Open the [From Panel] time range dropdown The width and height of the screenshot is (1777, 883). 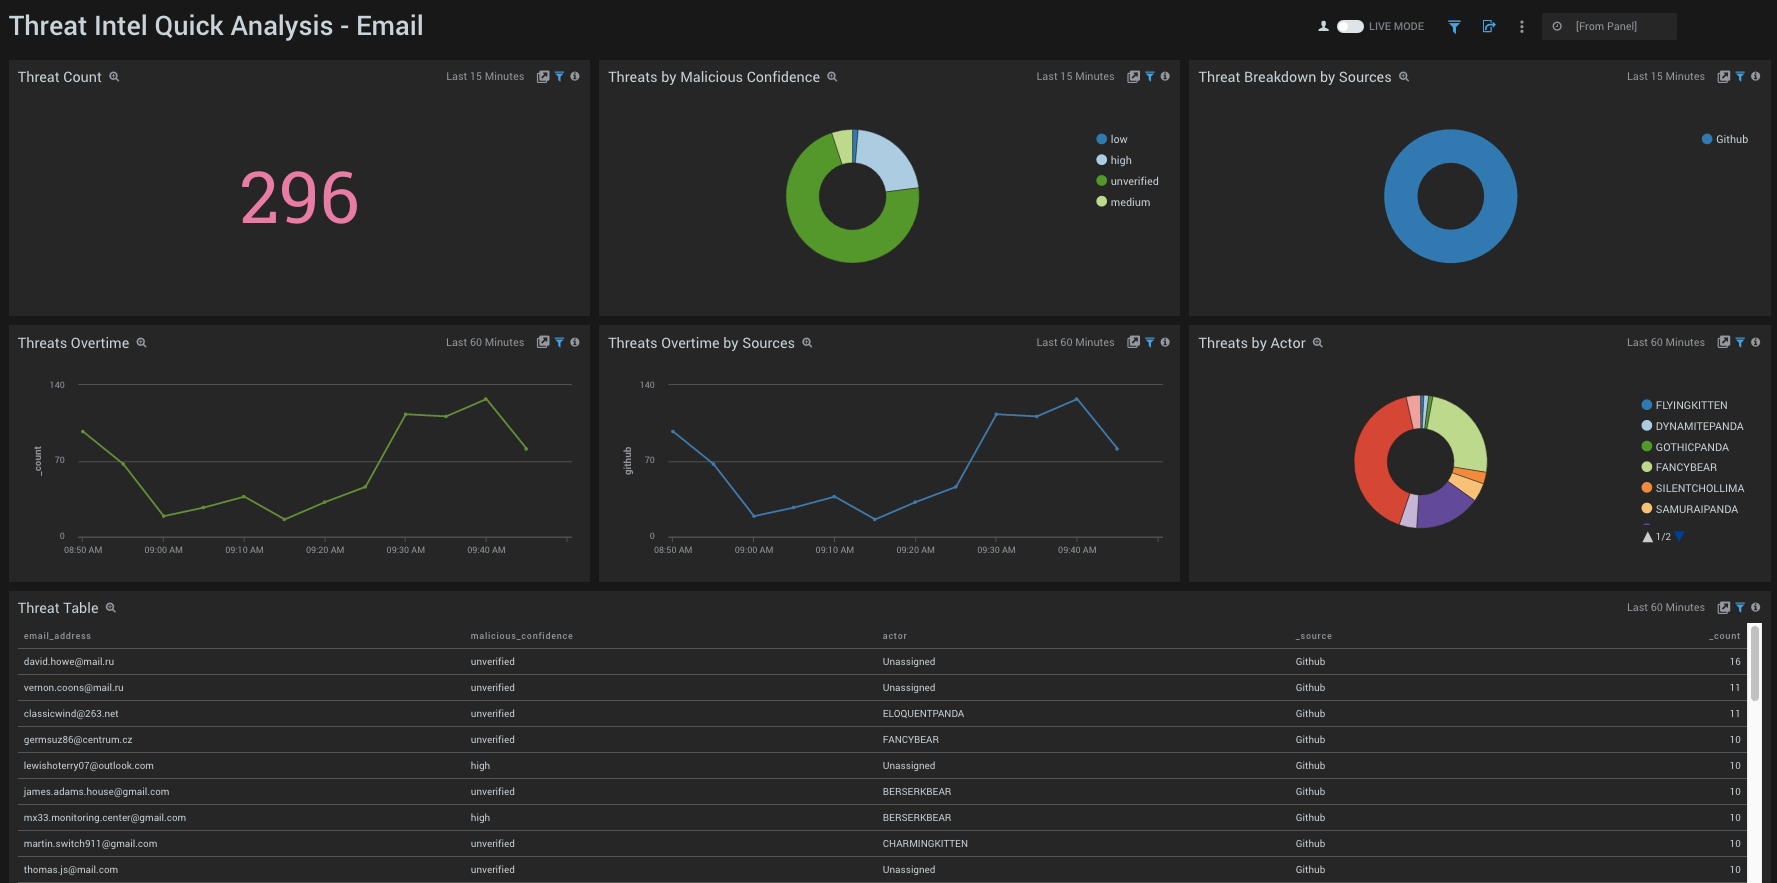click(x=1608, y=27)
